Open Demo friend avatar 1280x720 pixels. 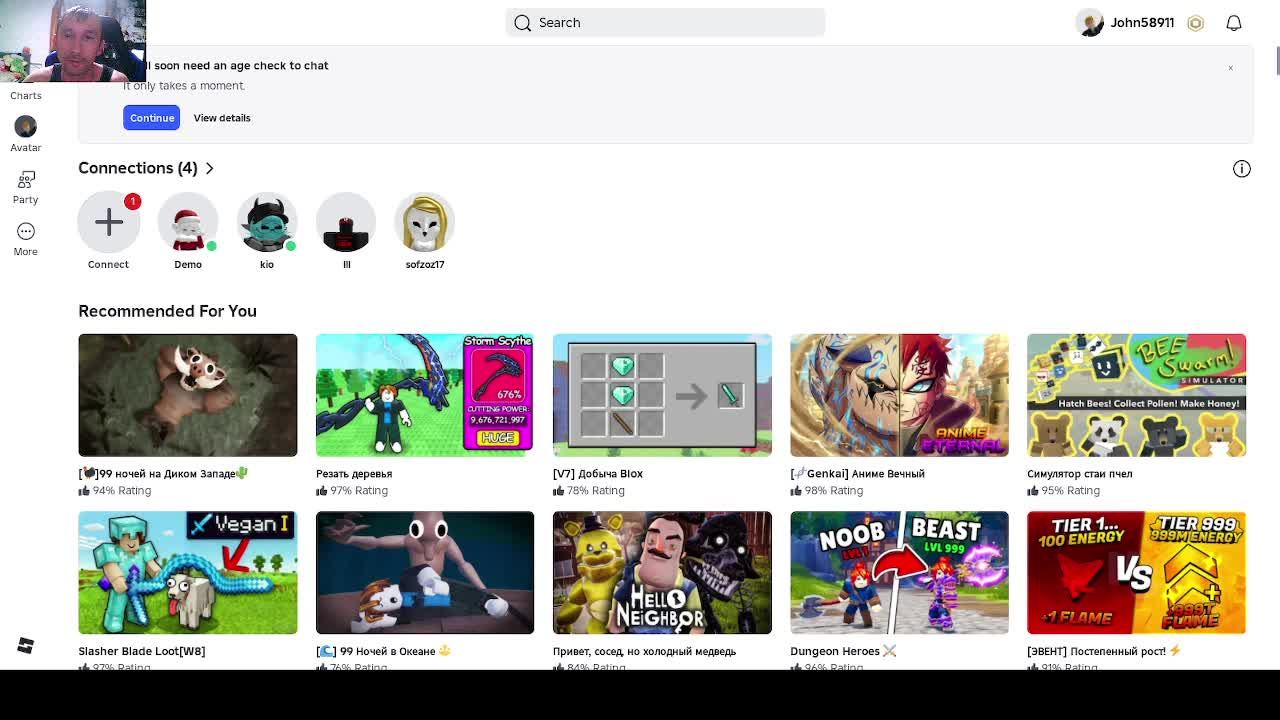[188, 222]
